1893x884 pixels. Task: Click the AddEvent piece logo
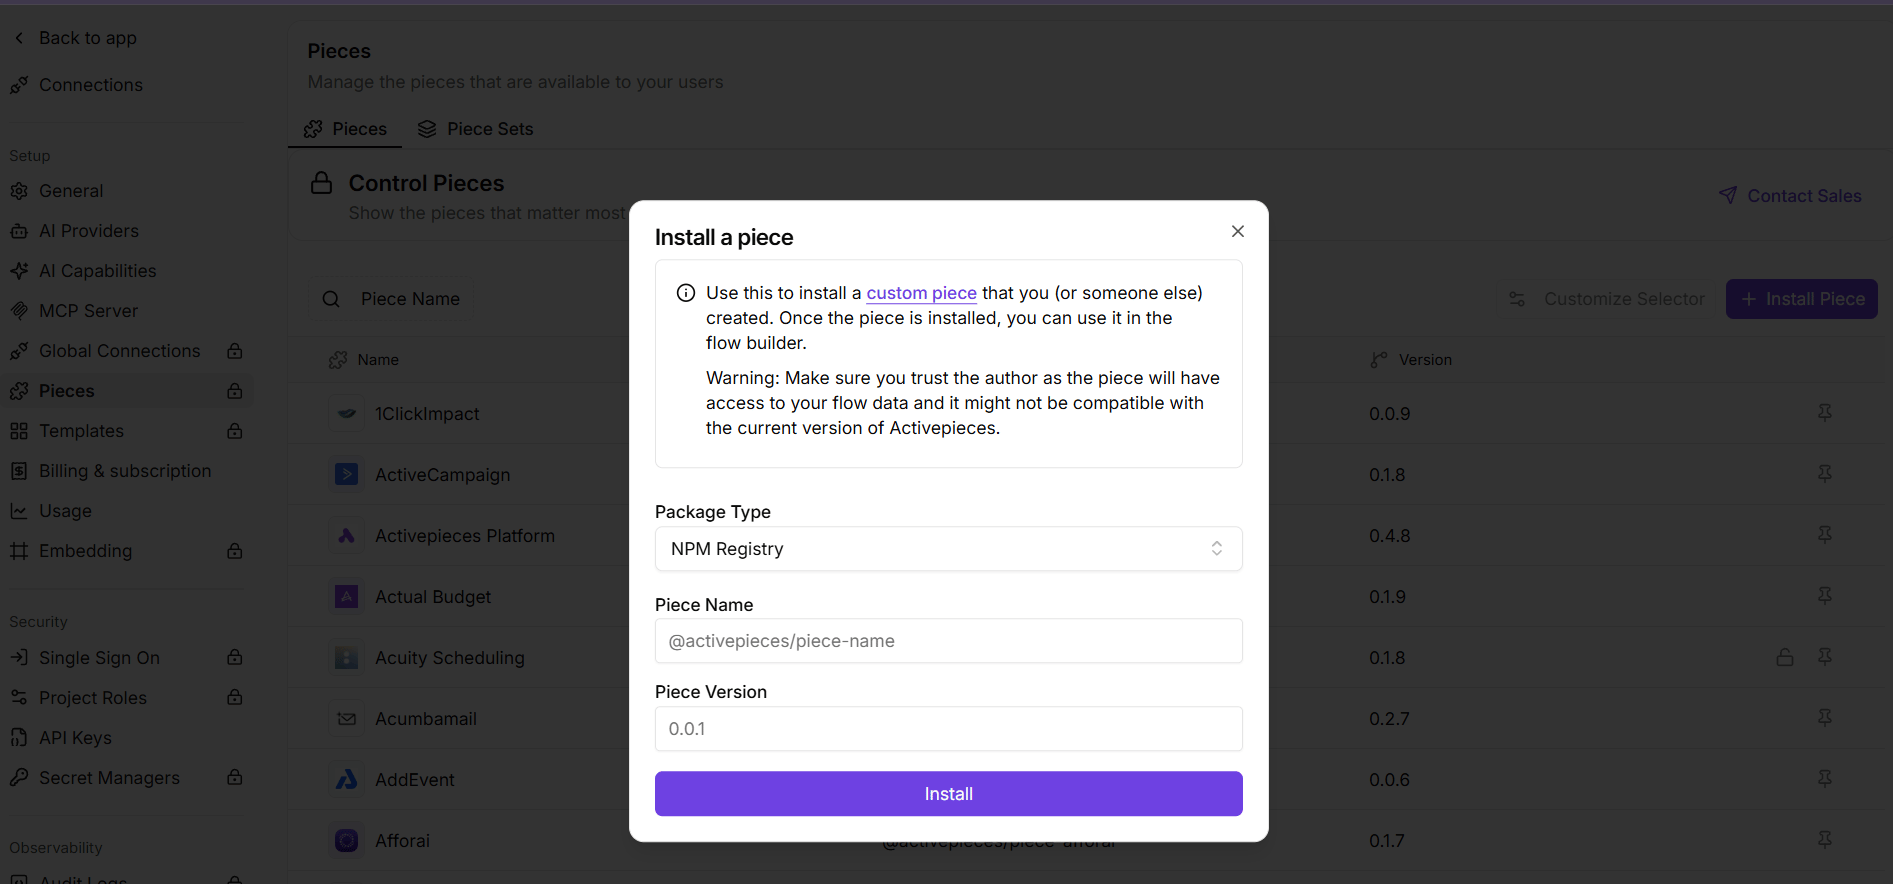point(347,779)
